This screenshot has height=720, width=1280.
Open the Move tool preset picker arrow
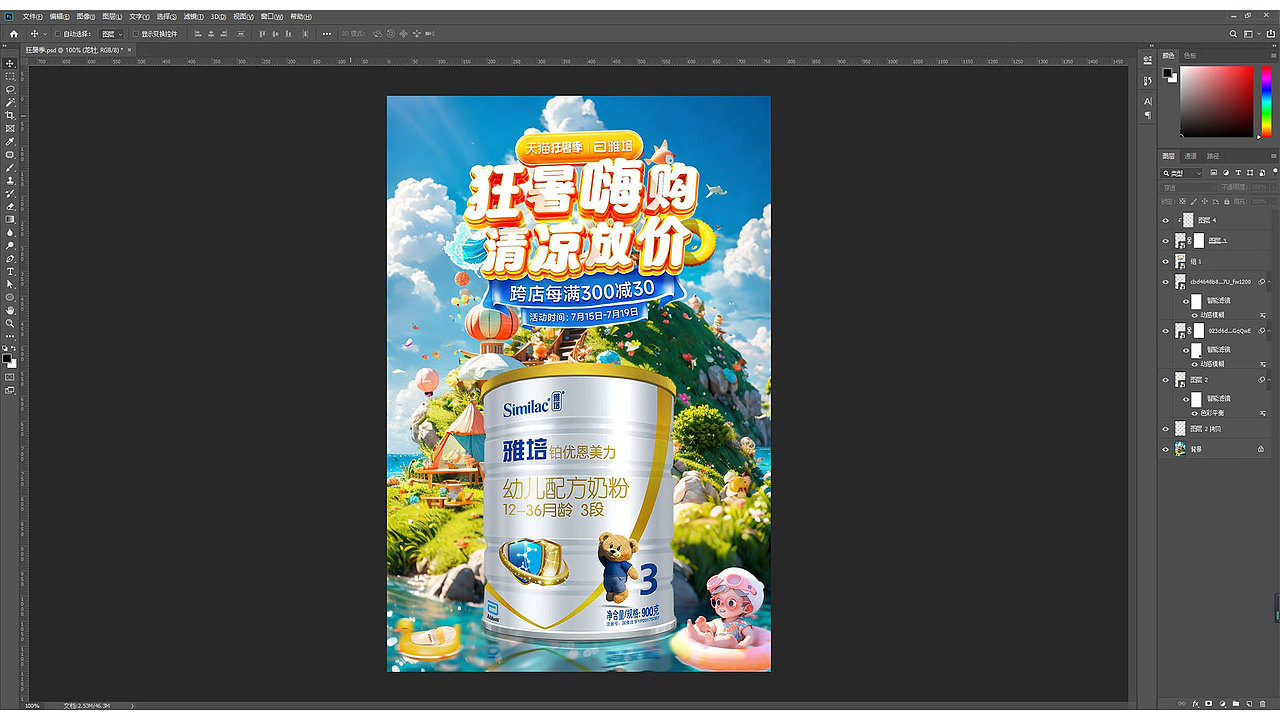[x=45, y=34]
